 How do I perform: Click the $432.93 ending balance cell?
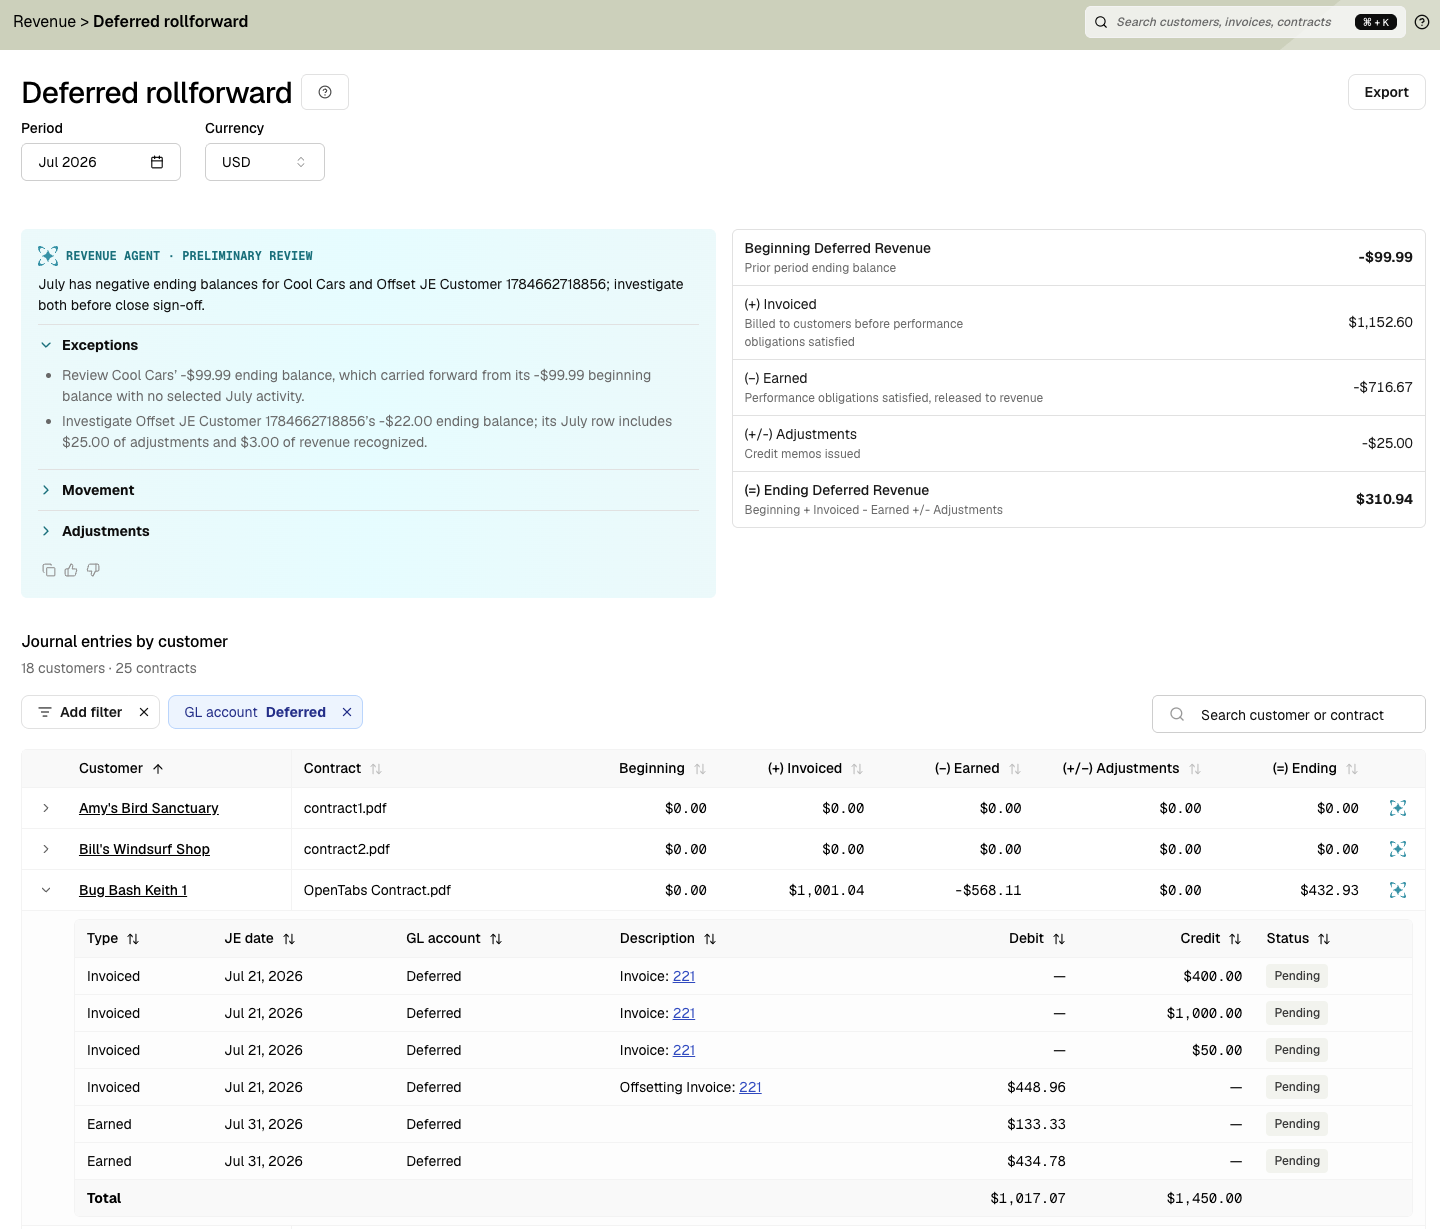click(x=1329, y=890)
